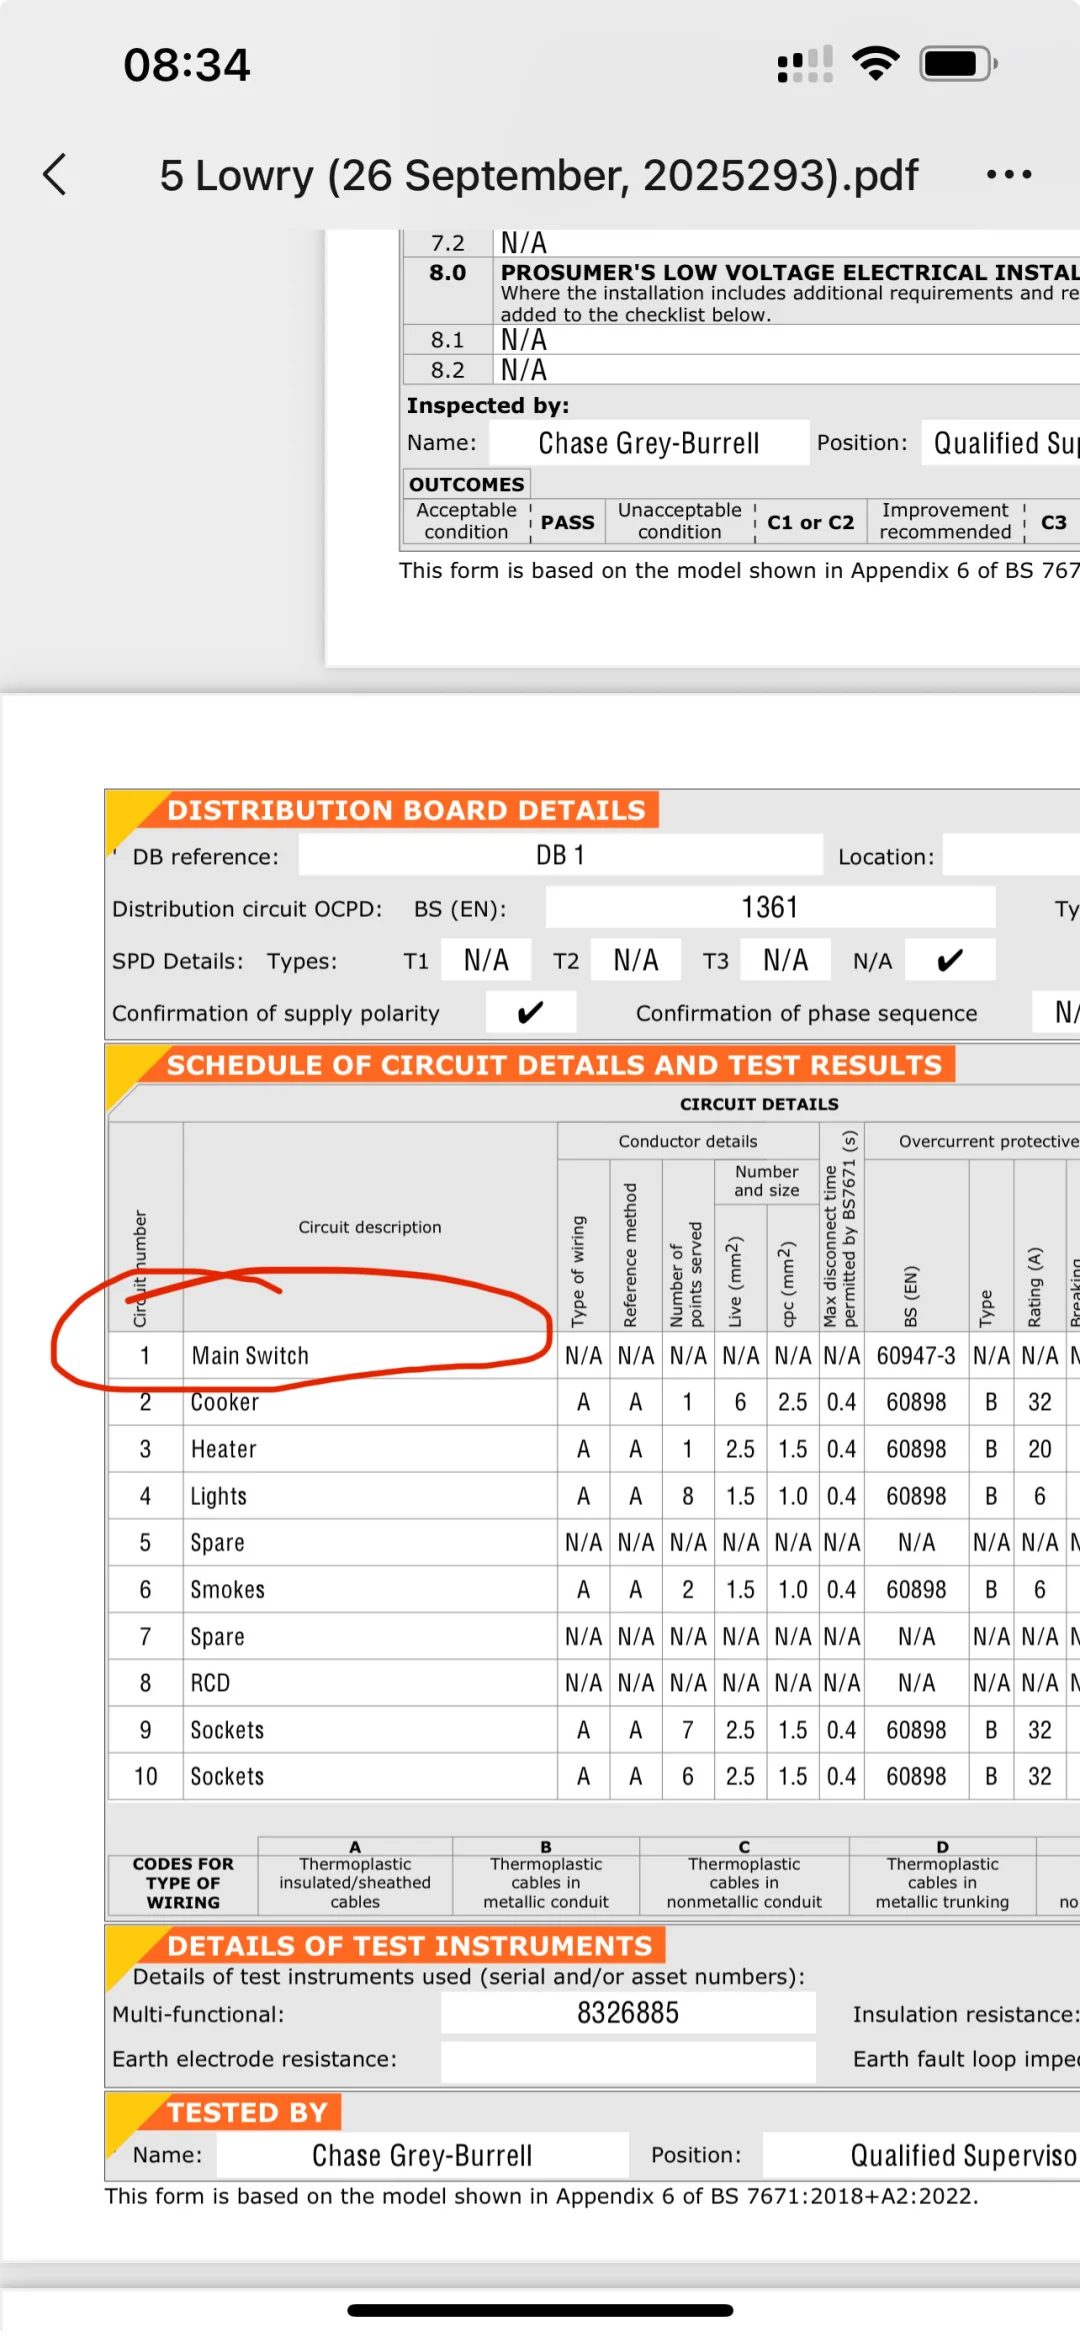Select the DB 1 reference field
The width and height of the screenshot is (1080, 2337).
(561, 855)
